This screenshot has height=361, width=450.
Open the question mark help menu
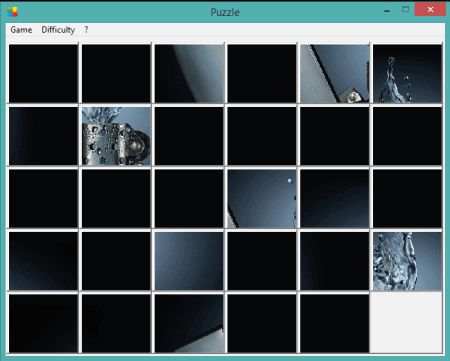point(86,30)
